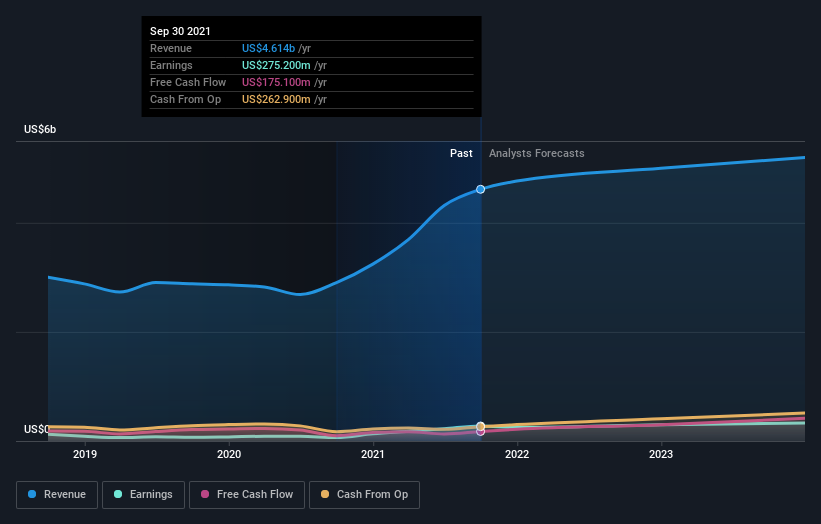Click the blue Revenue data point marker
The width and height of the screenshot is (821, 524).
pyautogui.click(x=480, y=189)
